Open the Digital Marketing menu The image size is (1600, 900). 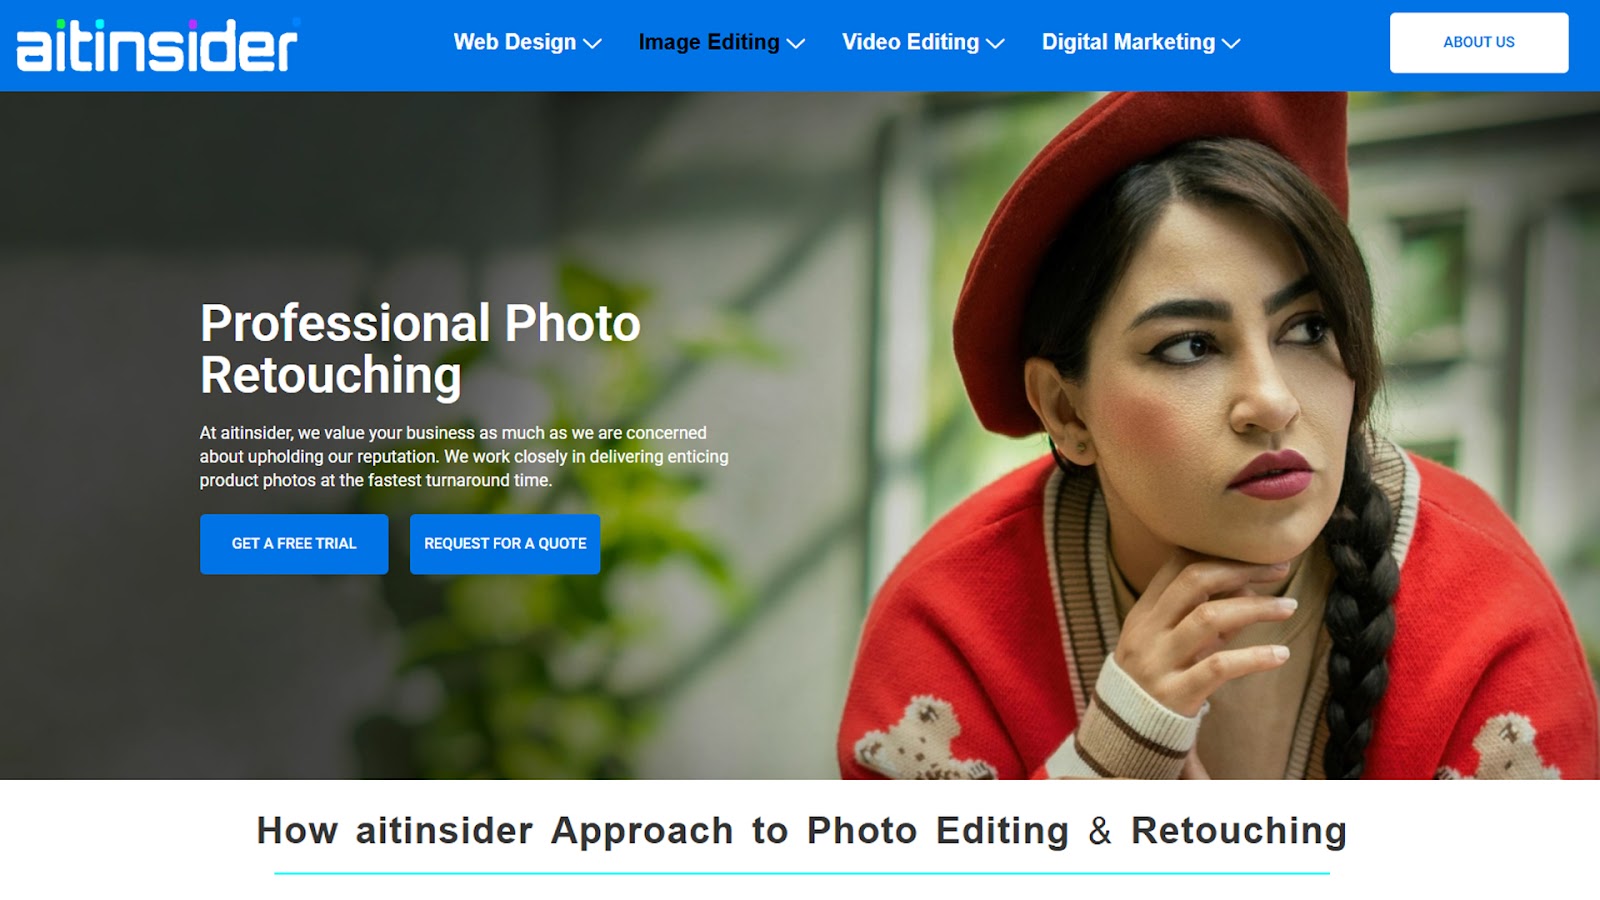tap(1128, 42)
